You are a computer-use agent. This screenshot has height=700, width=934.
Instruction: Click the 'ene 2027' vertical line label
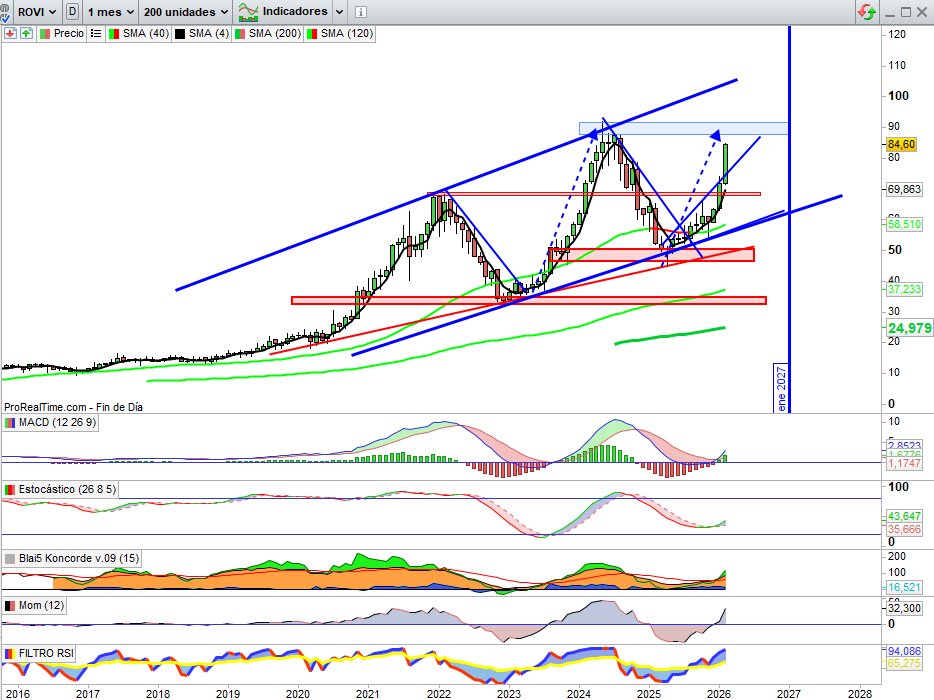pos(781,388)
